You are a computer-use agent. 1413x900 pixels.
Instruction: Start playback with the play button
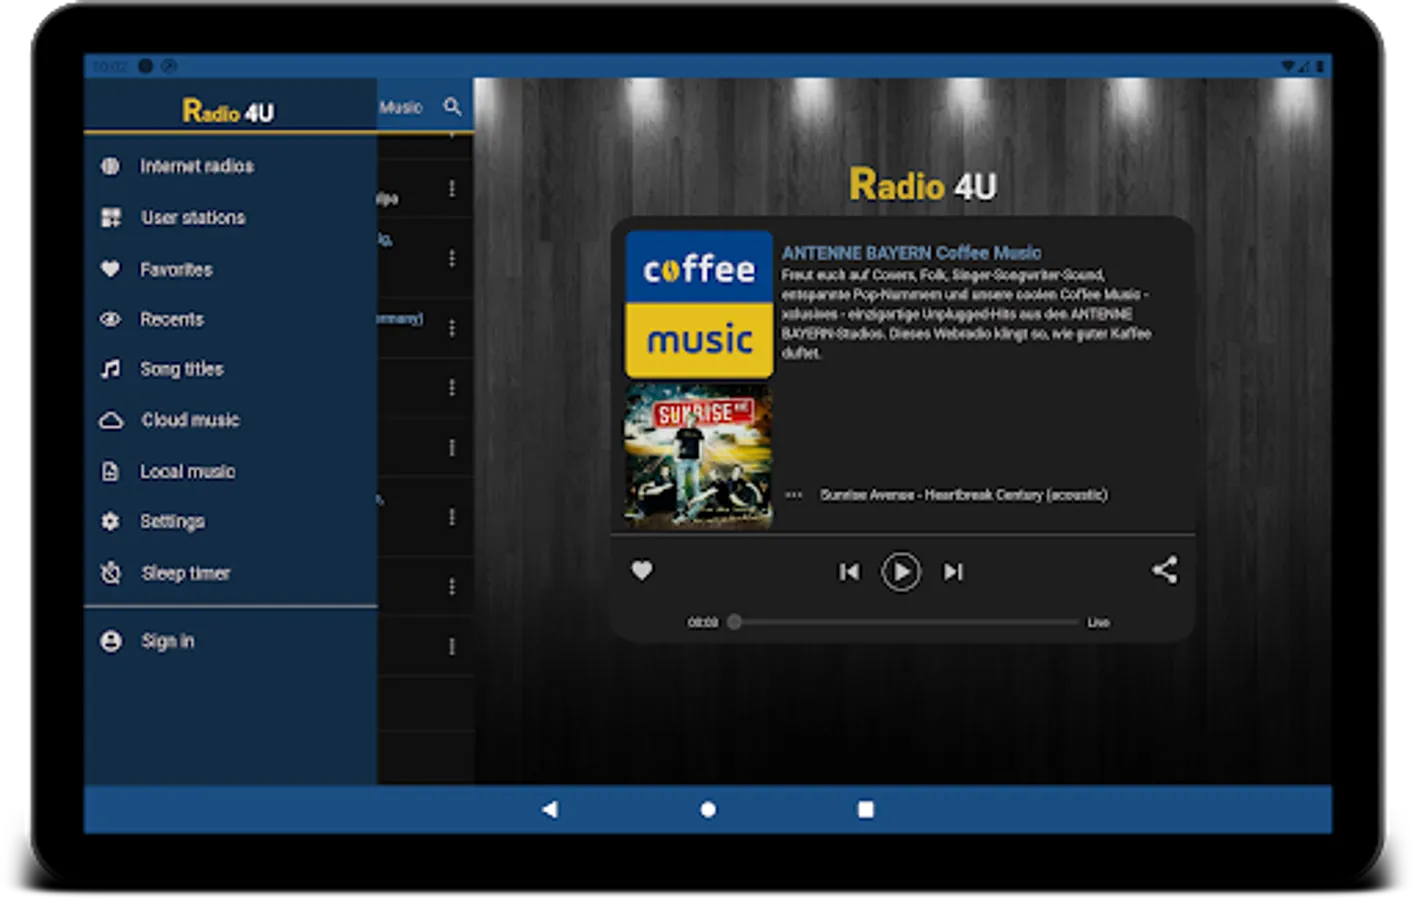point(901,571)
